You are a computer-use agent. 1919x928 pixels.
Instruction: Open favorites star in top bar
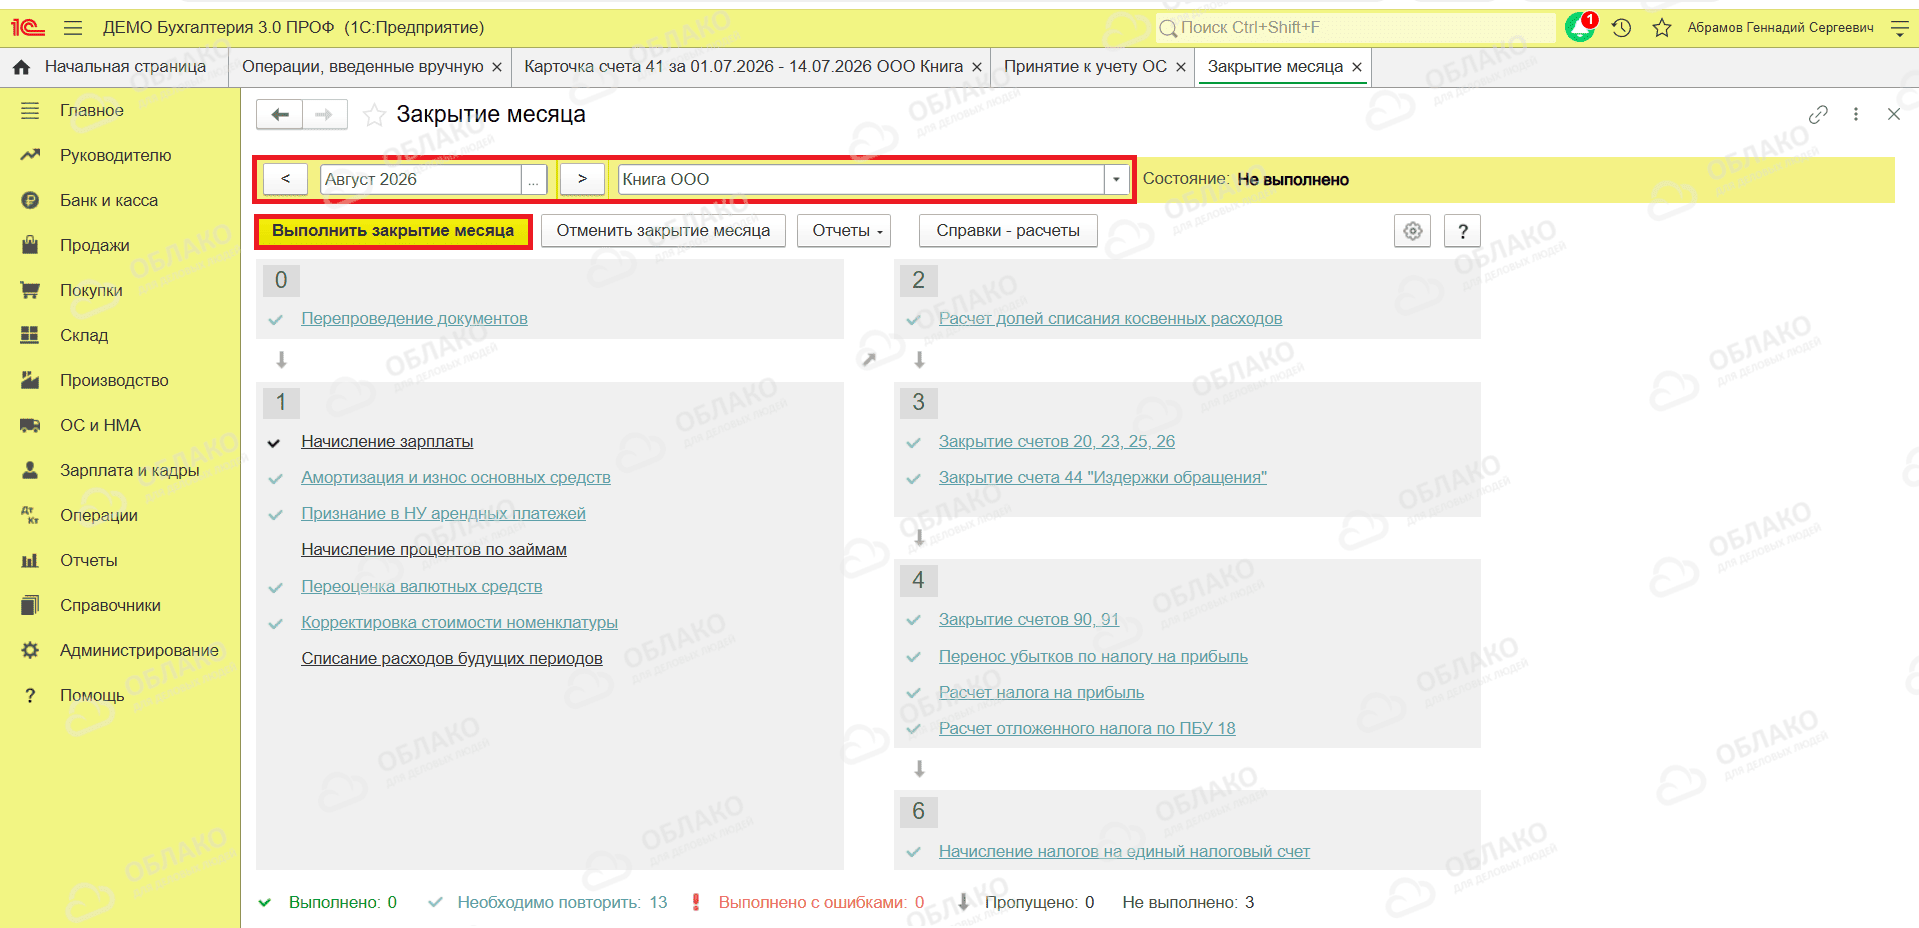pyautogui.click(x=1662, y=28)
